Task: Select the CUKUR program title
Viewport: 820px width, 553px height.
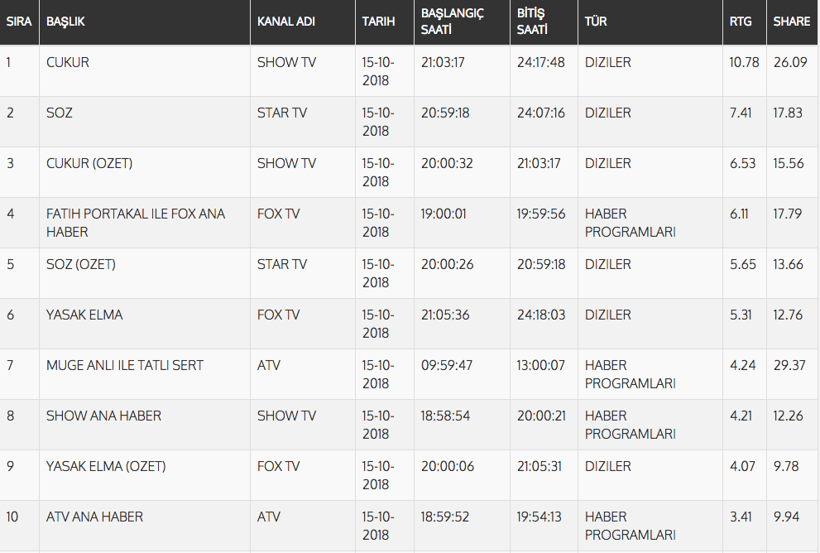Action: tap(68, 62)
